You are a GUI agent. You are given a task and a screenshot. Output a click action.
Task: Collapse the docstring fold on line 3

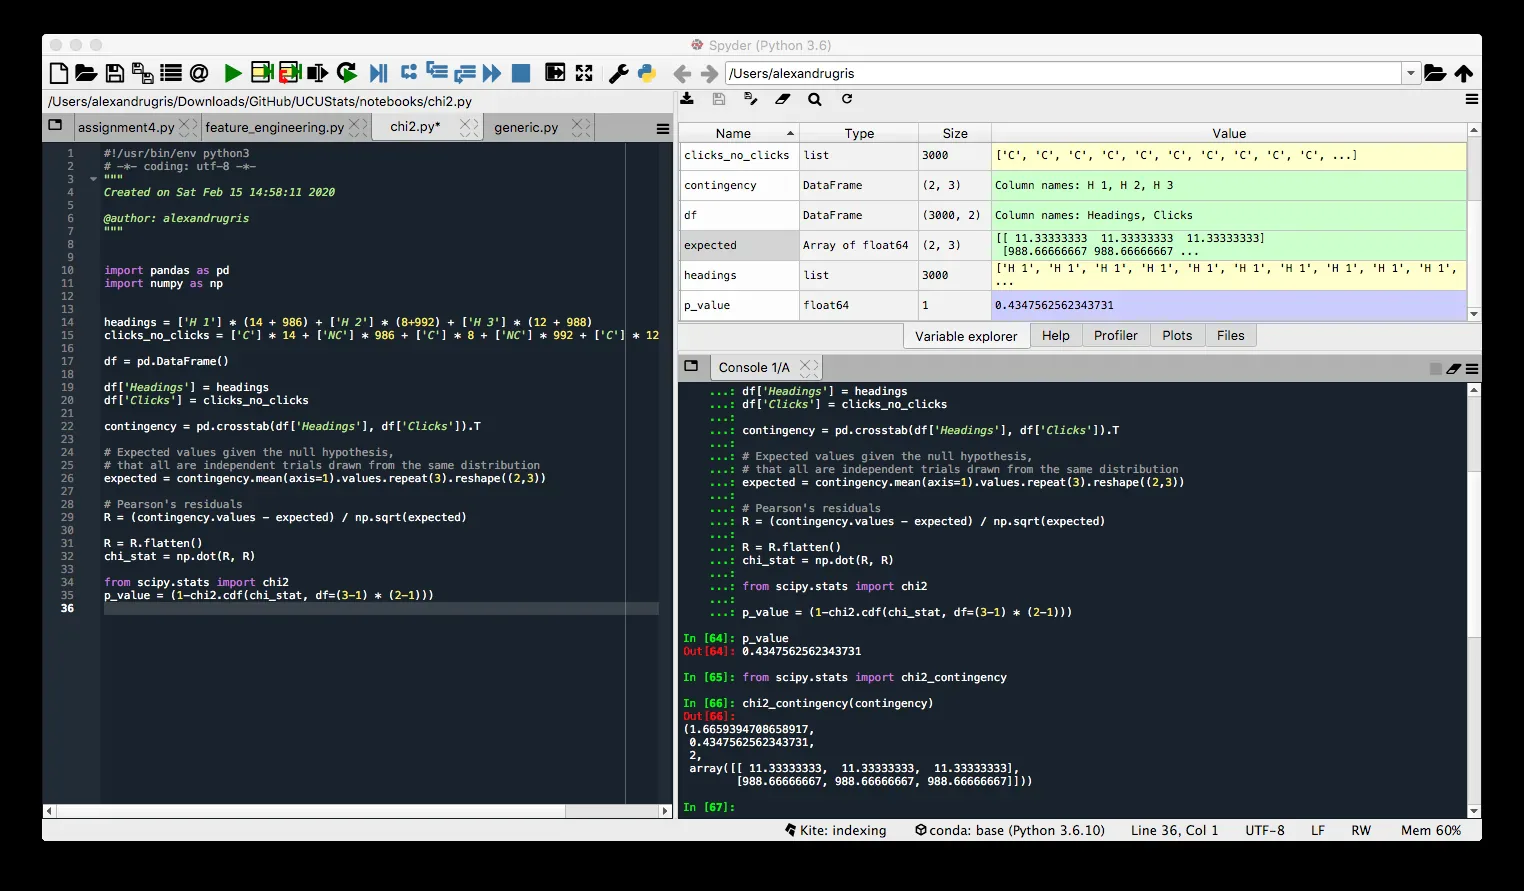tap(93, 180)
